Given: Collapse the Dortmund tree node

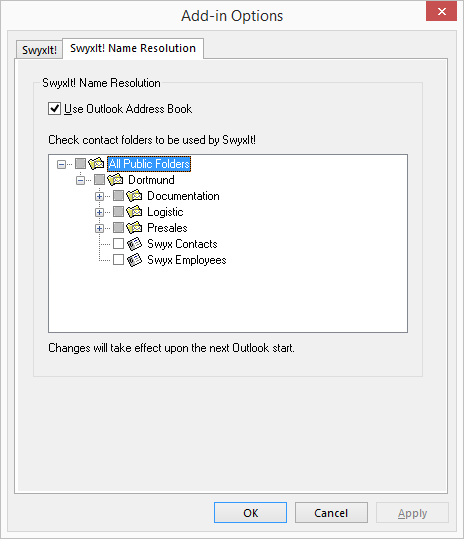Looking at the screenshot, I should [x=80, y=180].
